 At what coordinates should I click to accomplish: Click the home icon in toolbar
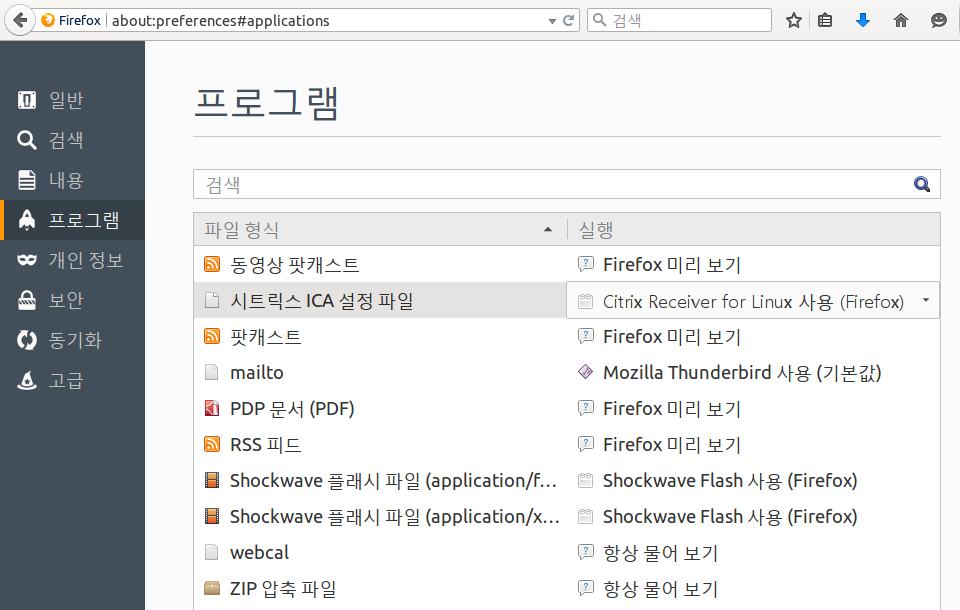[x=901, y=20]
